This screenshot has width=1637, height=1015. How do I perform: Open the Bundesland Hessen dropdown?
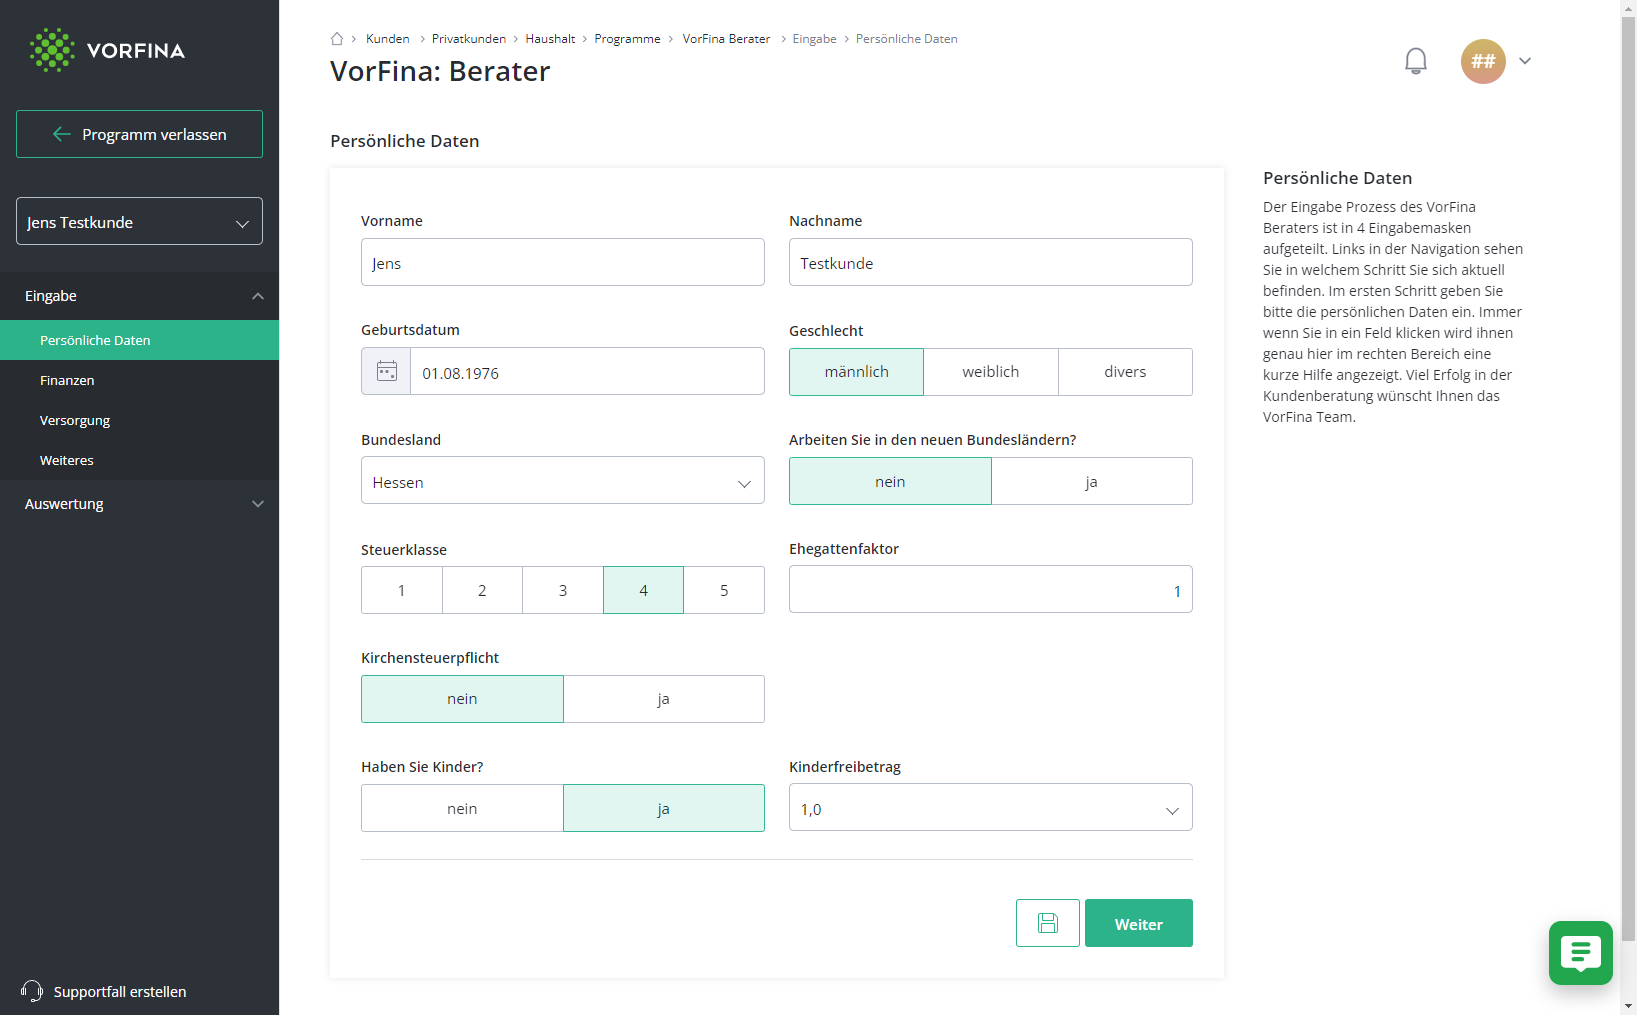[x=563, y=481]
